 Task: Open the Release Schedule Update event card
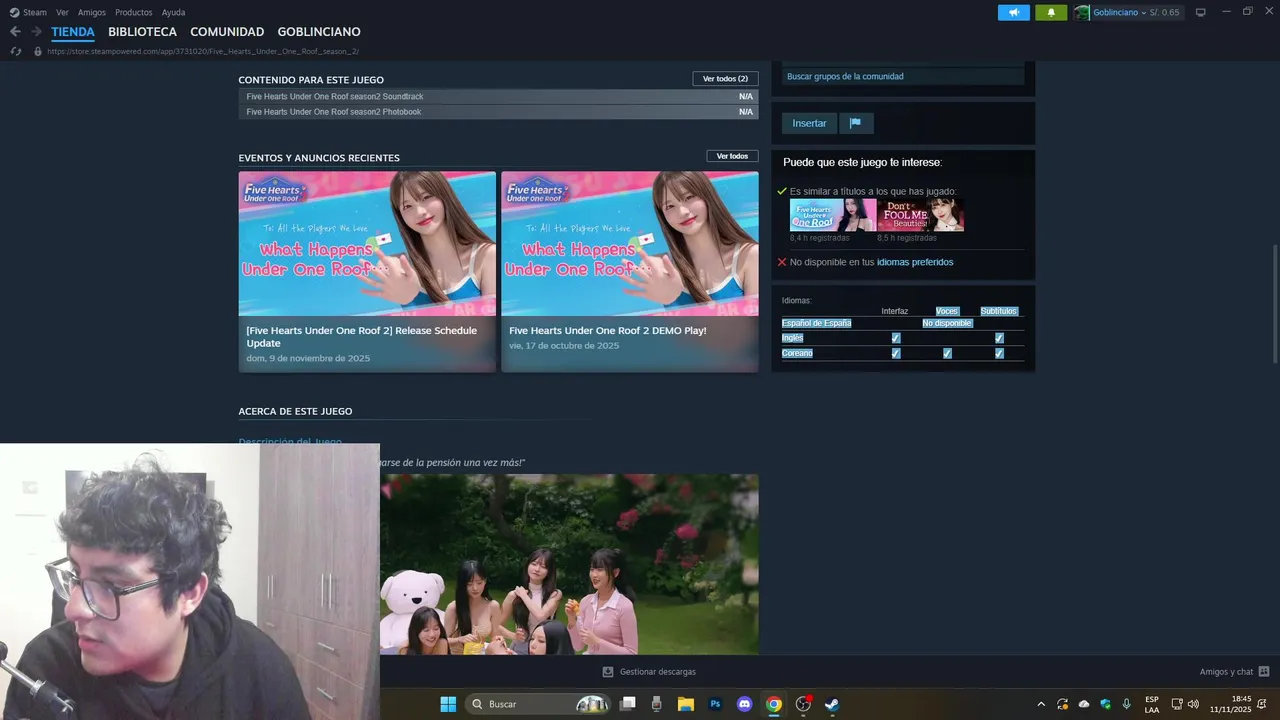point(367,272)
